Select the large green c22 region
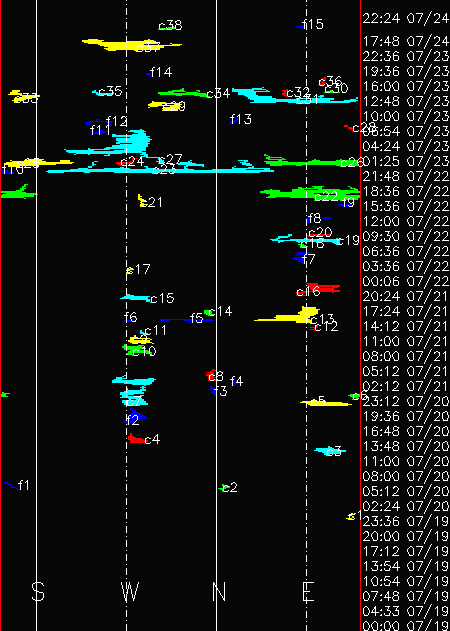Viewport: 450px width, 631px height. (310, 193)
